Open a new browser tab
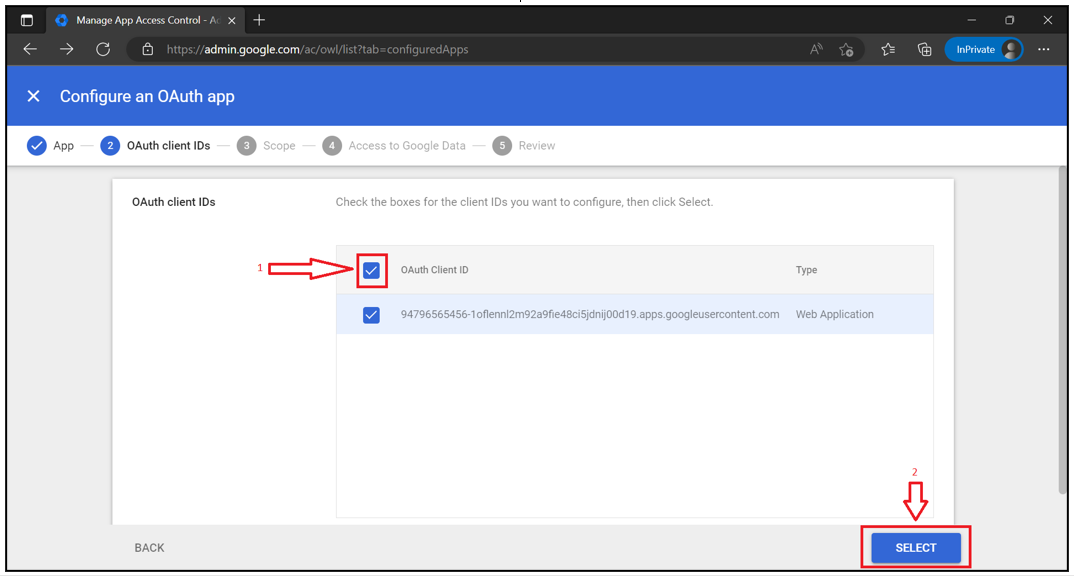The width and height of the screenshot is (1074, 576). [259, 21]
